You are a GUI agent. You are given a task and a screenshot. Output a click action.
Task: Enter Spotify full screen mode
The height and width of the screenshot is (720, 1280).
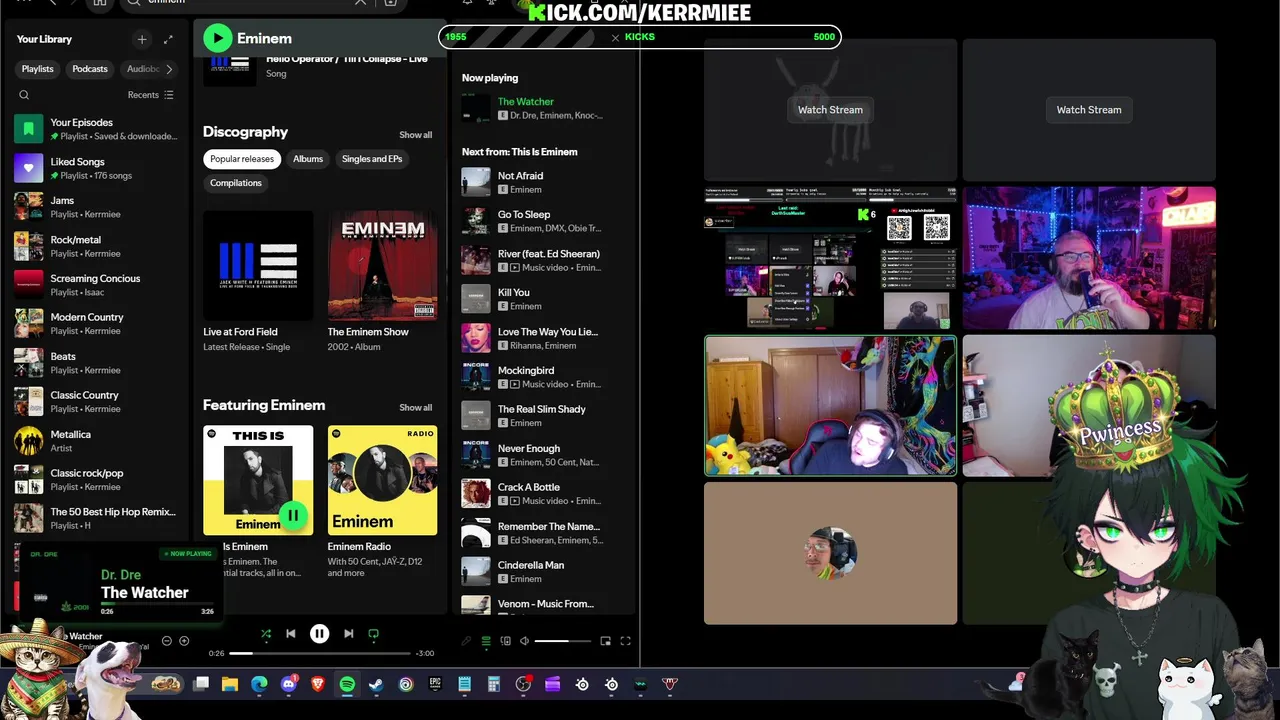(625, 641)
